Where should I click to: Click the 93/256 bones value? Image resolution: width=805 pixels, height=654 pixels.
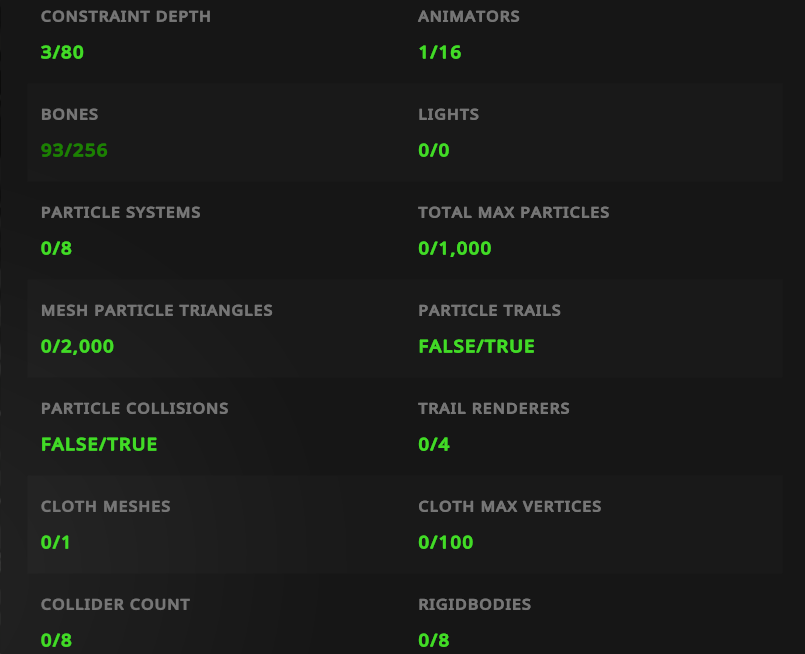click(74, 150)
